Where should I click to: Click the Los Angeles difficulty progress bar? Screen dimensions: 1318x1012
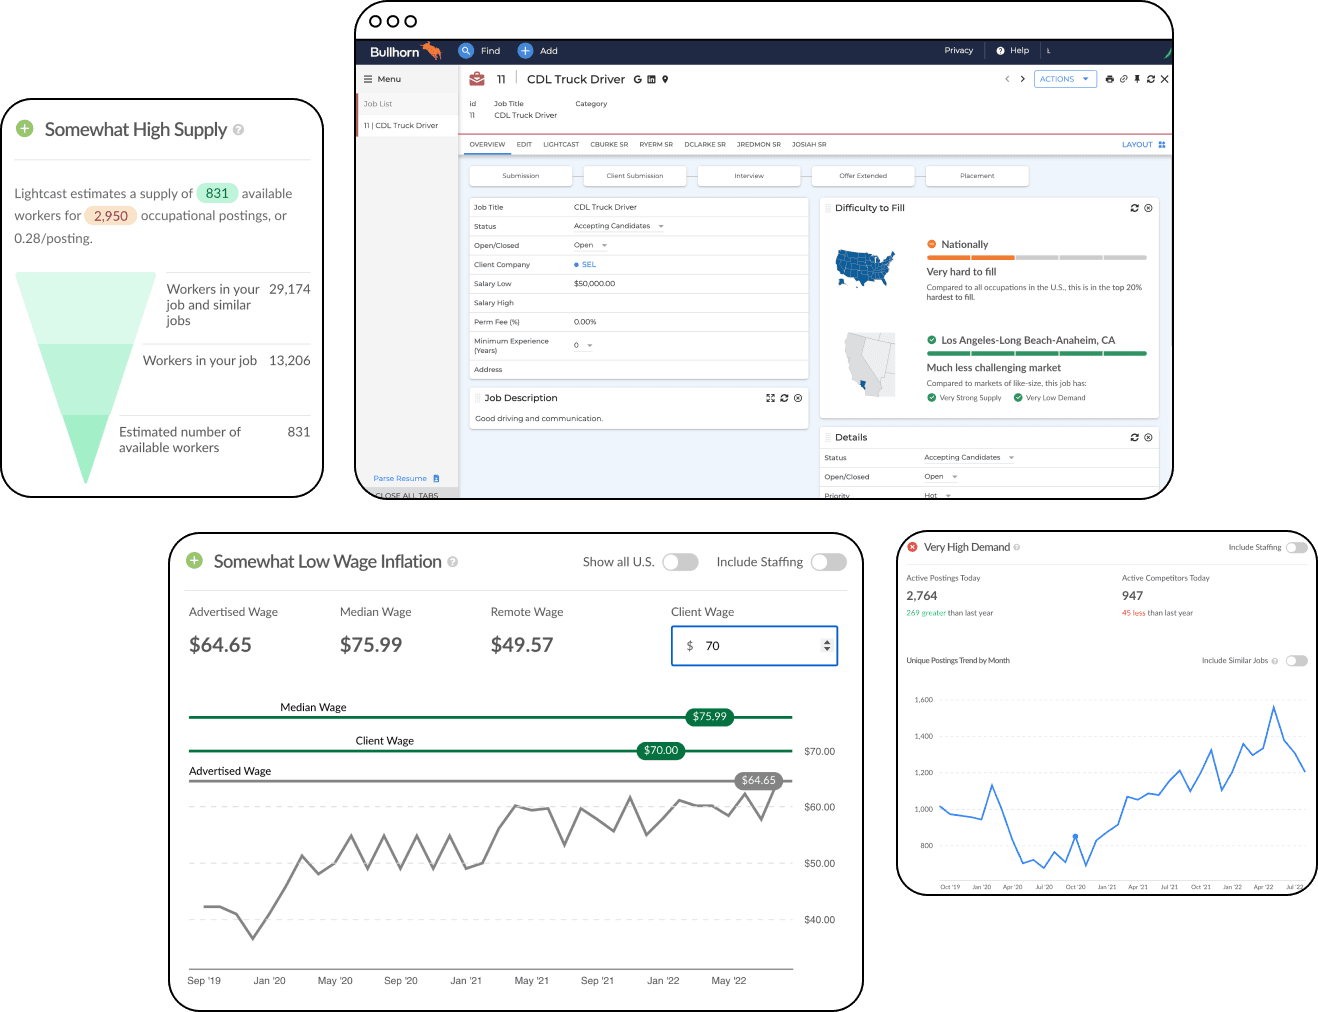1036,354
